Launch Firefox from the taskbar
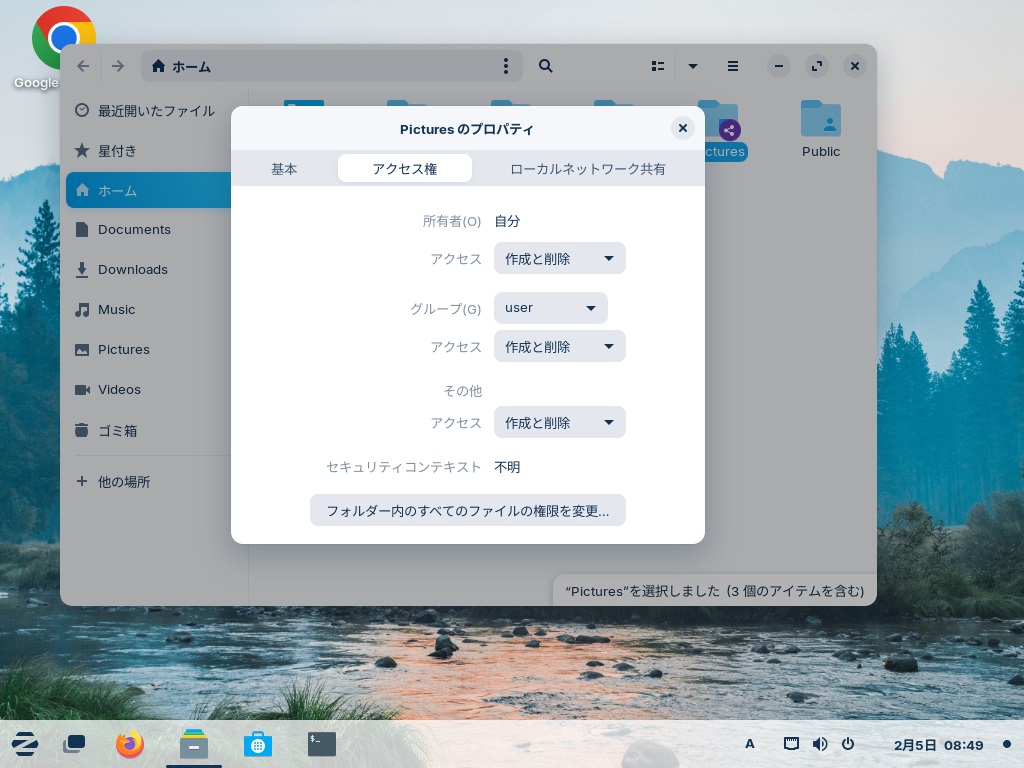 pos(130,744)
